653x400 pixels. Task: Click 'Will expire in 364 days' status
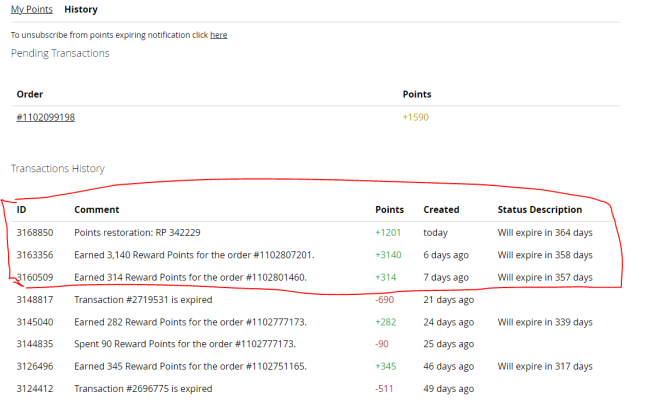(x=545, y=232)
